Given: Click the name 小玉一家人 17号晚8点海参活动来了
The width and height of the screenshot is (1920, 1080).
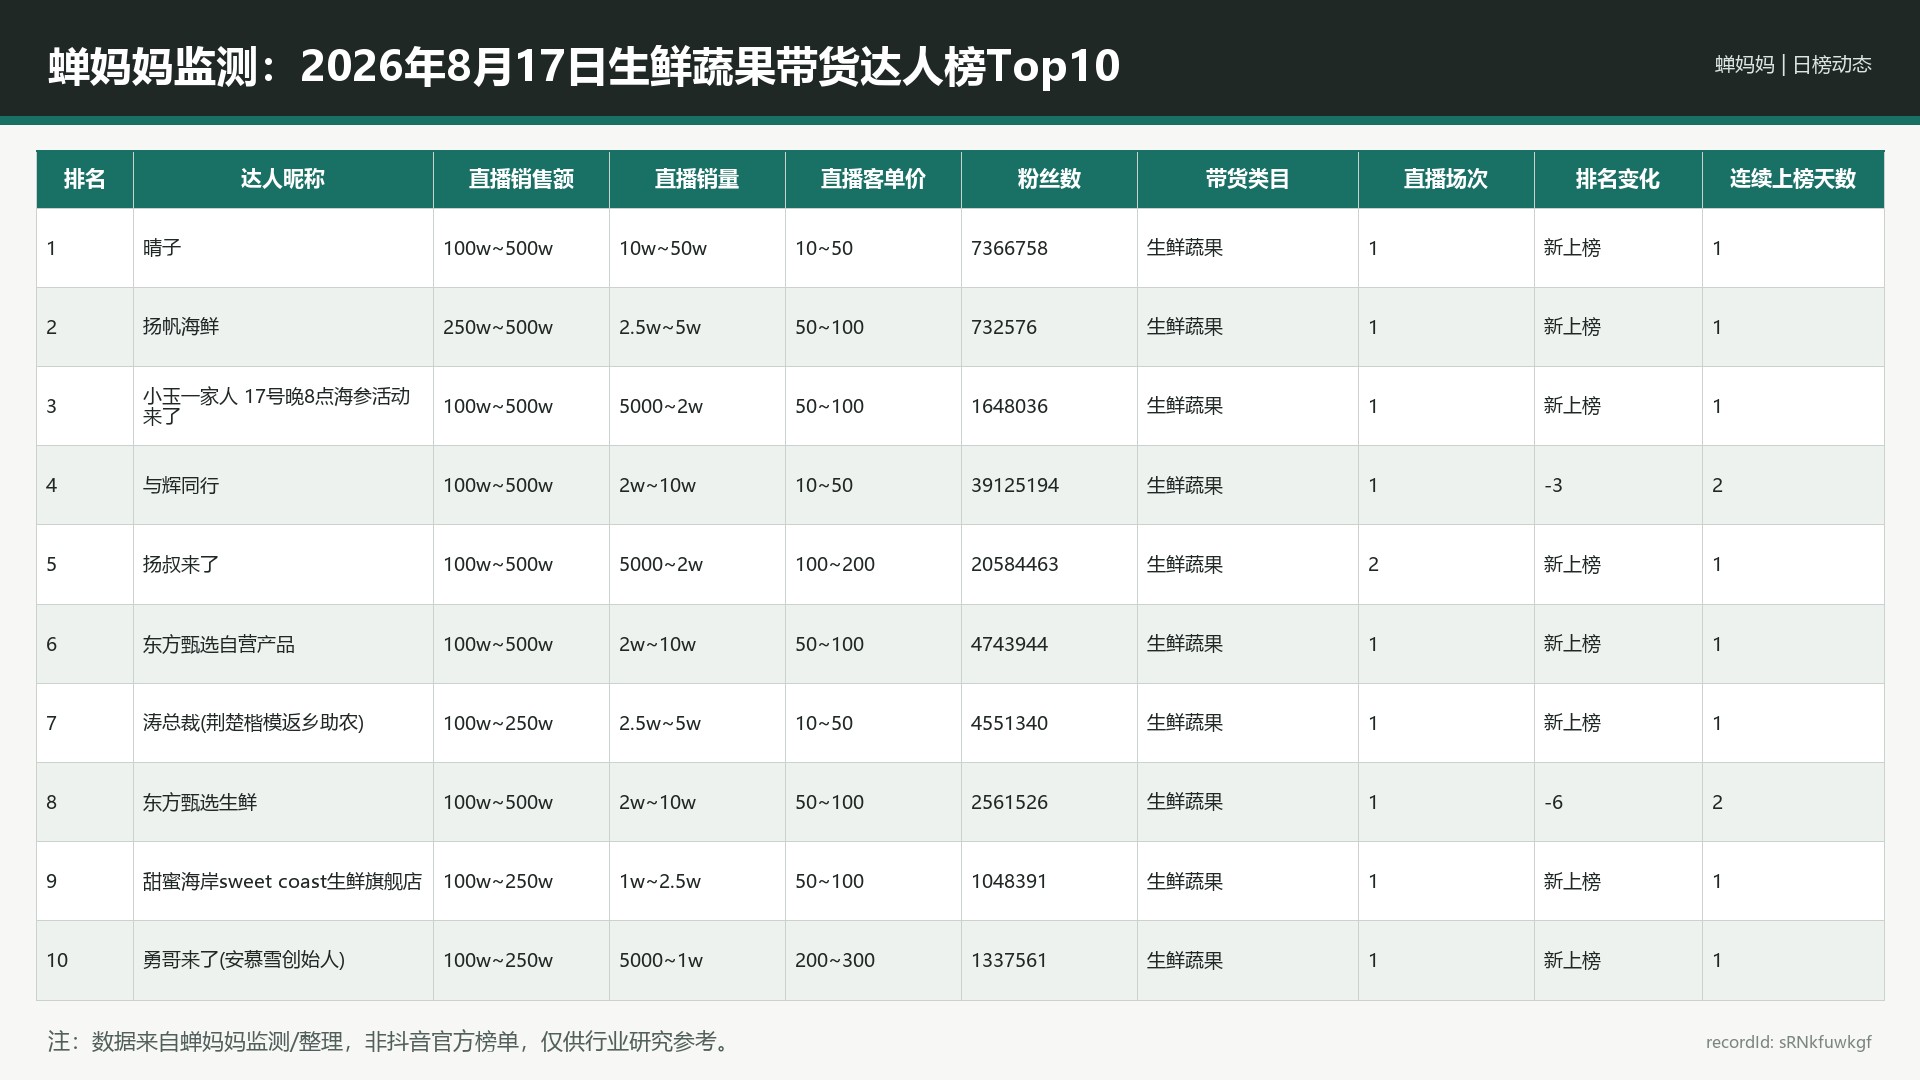Looking at the screenshot, I should pos(277,406).
